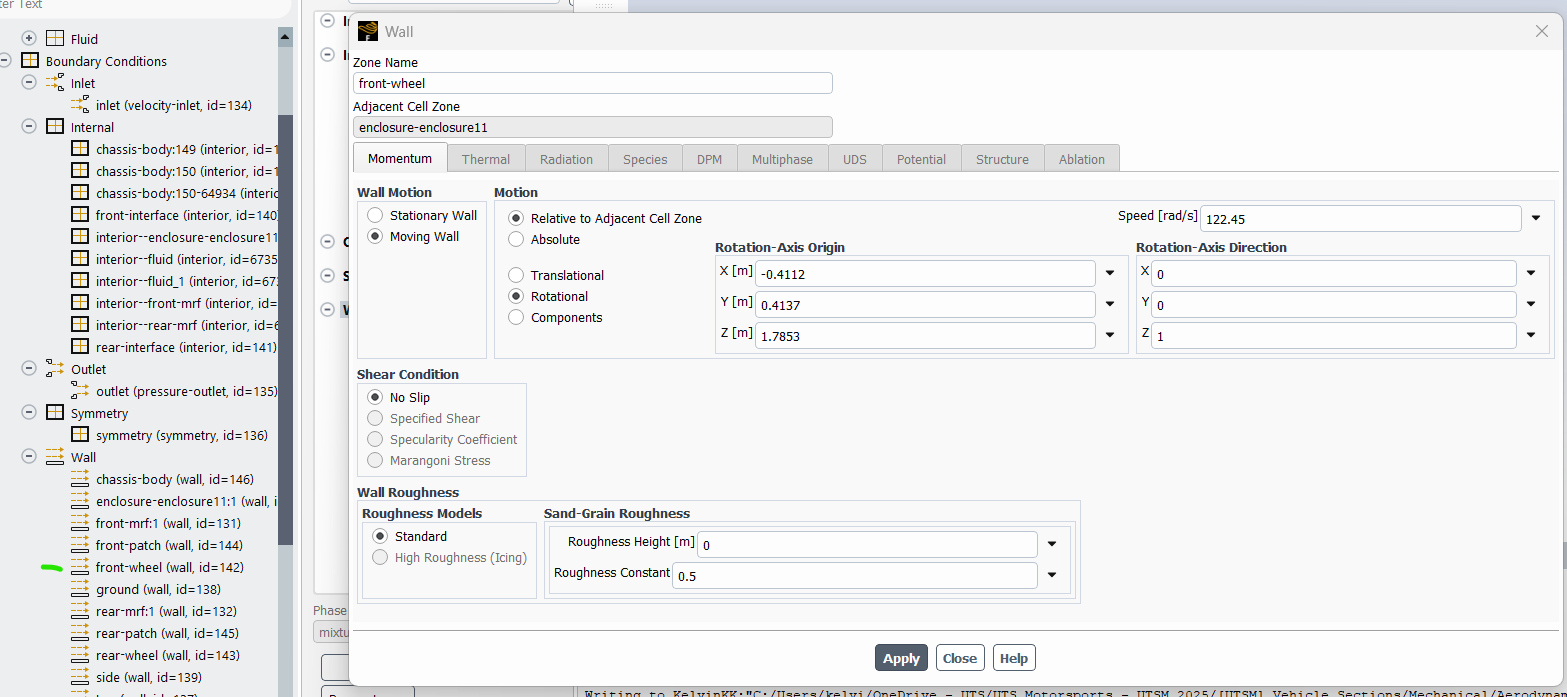The width and height of the screenshot is (1567, 697).
Task: Switch to the Radiation tab
Action: pos(566,159)
